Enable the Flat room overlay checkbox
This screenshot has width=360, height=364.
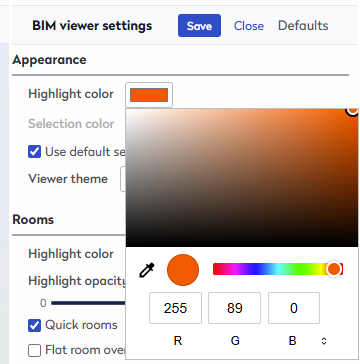pos(35,350)
